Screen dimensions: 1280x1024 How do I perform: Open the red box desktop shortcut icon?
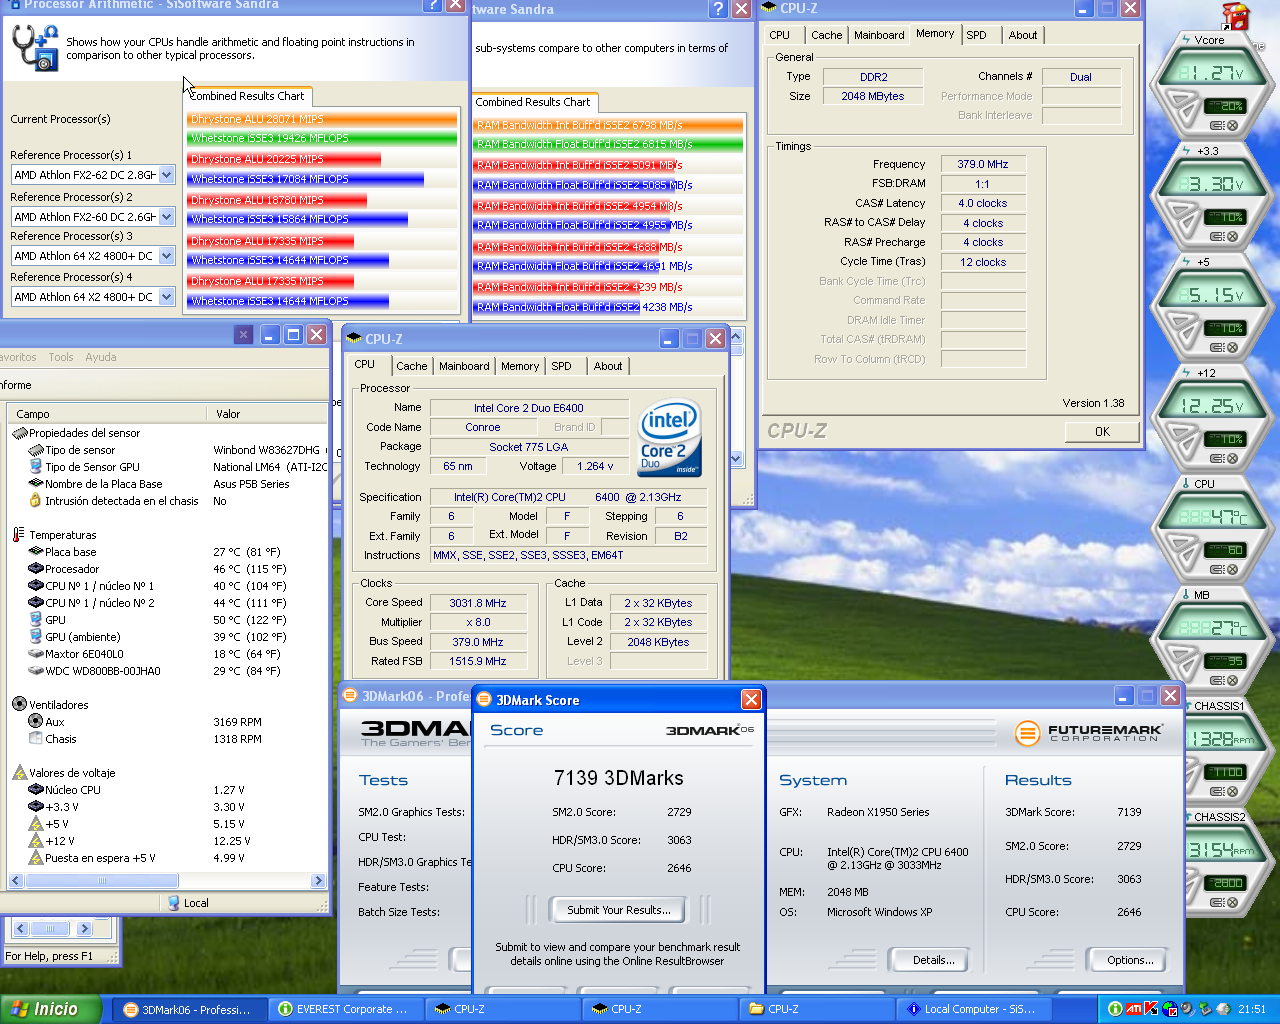(x=1236, y=17)
